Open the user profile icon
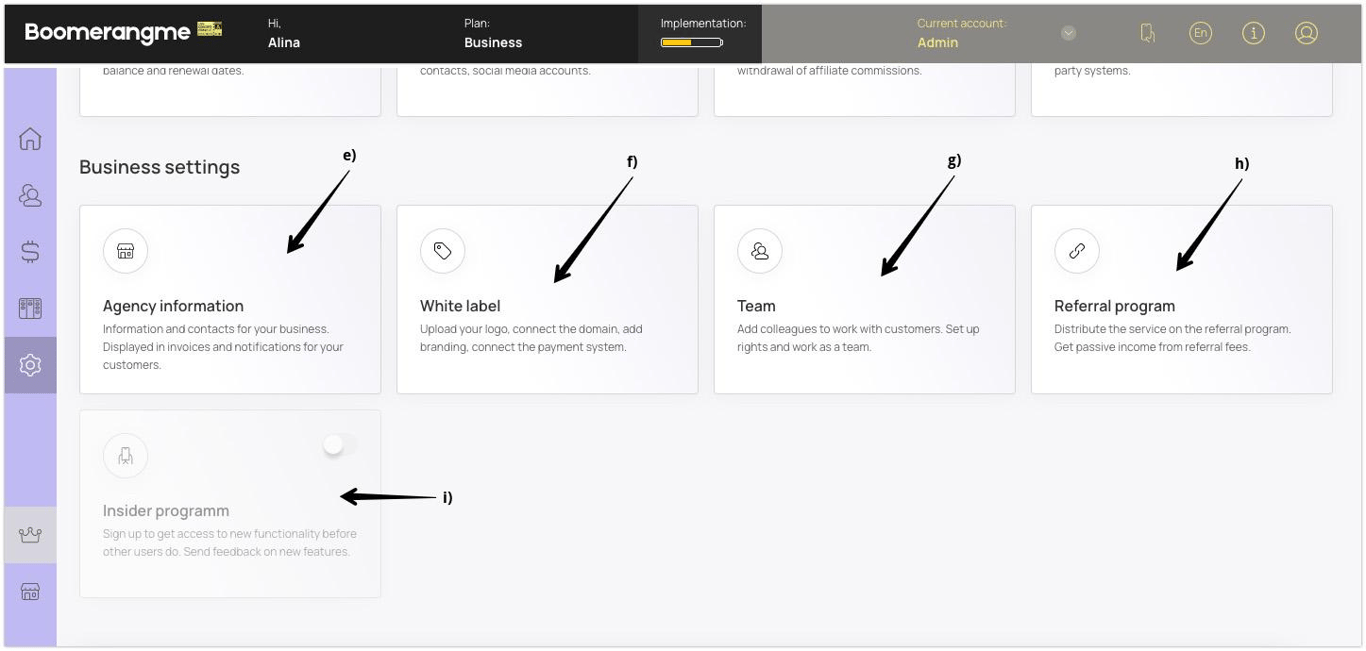 (x=1306, y=33)
